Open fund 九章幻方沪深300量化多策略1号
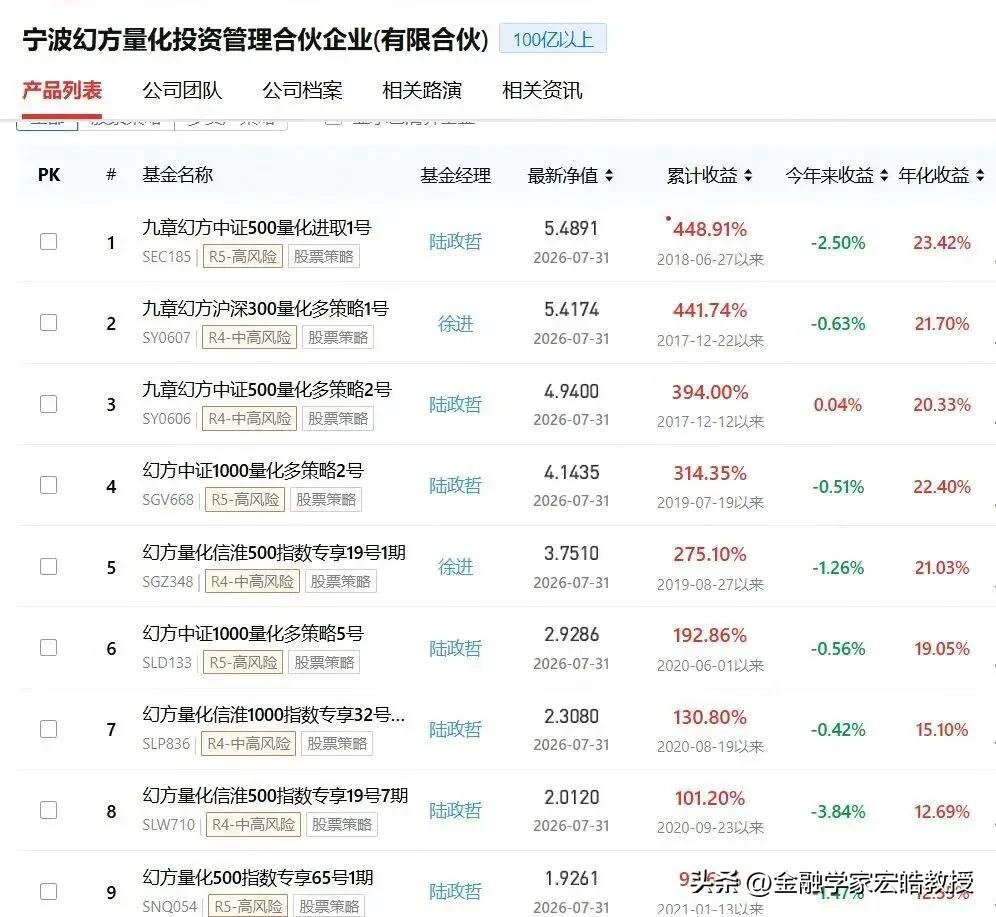This screenshot has width=996, height=917. [266, 309]
